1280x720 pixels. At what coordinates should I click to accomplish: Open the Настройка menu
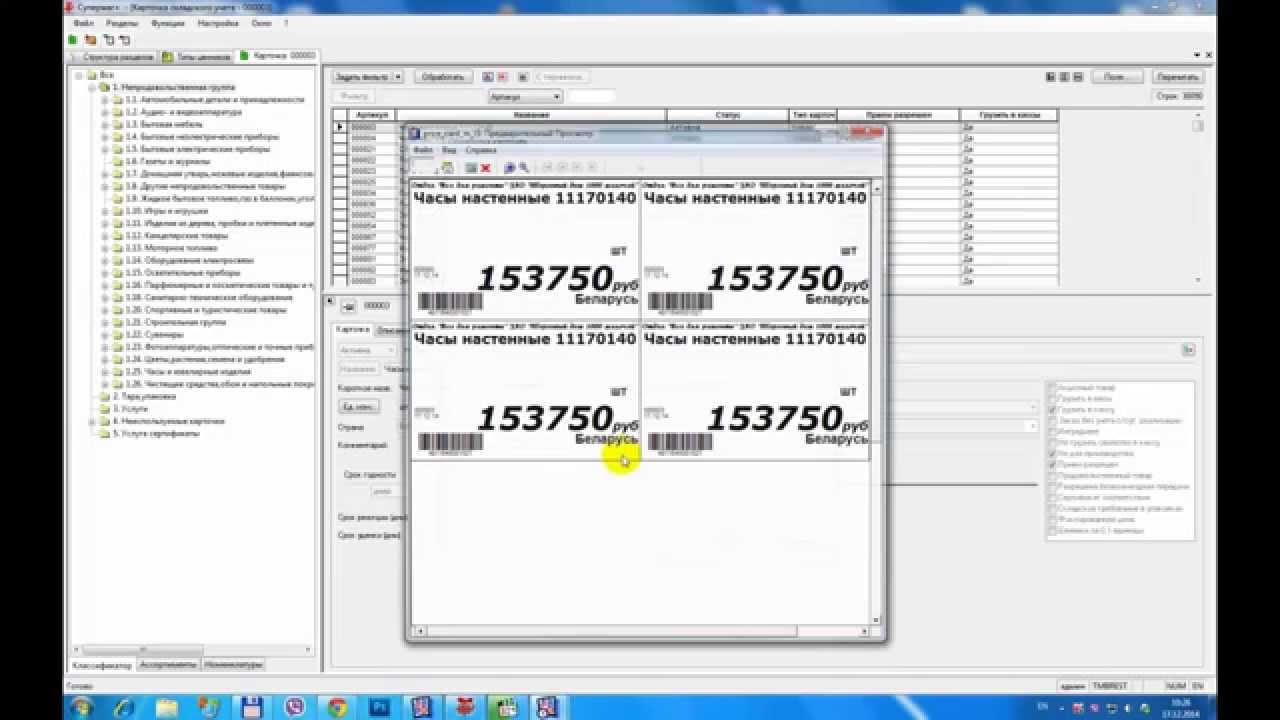pyautogui.click(x=217, y=22)
